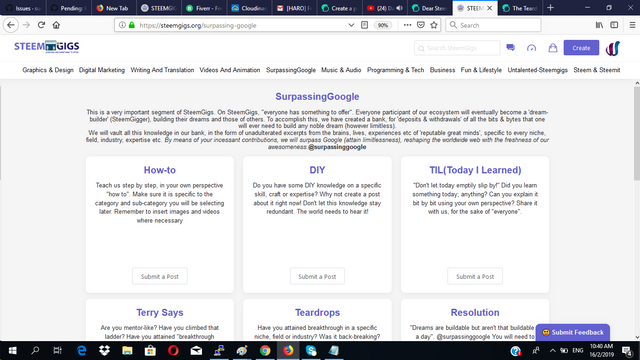This screenshot has width=640, height=360.
Task: Reload the current page
Action: point(41,25)
